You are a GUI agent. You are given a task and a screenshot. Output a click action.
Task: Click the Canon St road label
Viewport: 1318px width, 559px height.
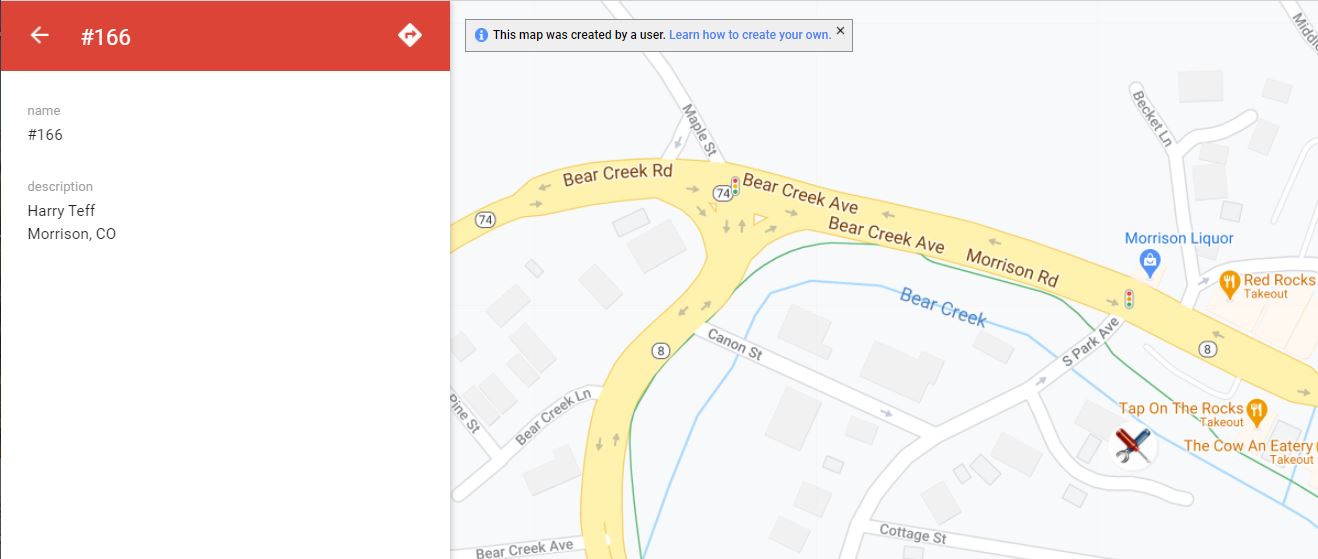(x=734, y=344)
